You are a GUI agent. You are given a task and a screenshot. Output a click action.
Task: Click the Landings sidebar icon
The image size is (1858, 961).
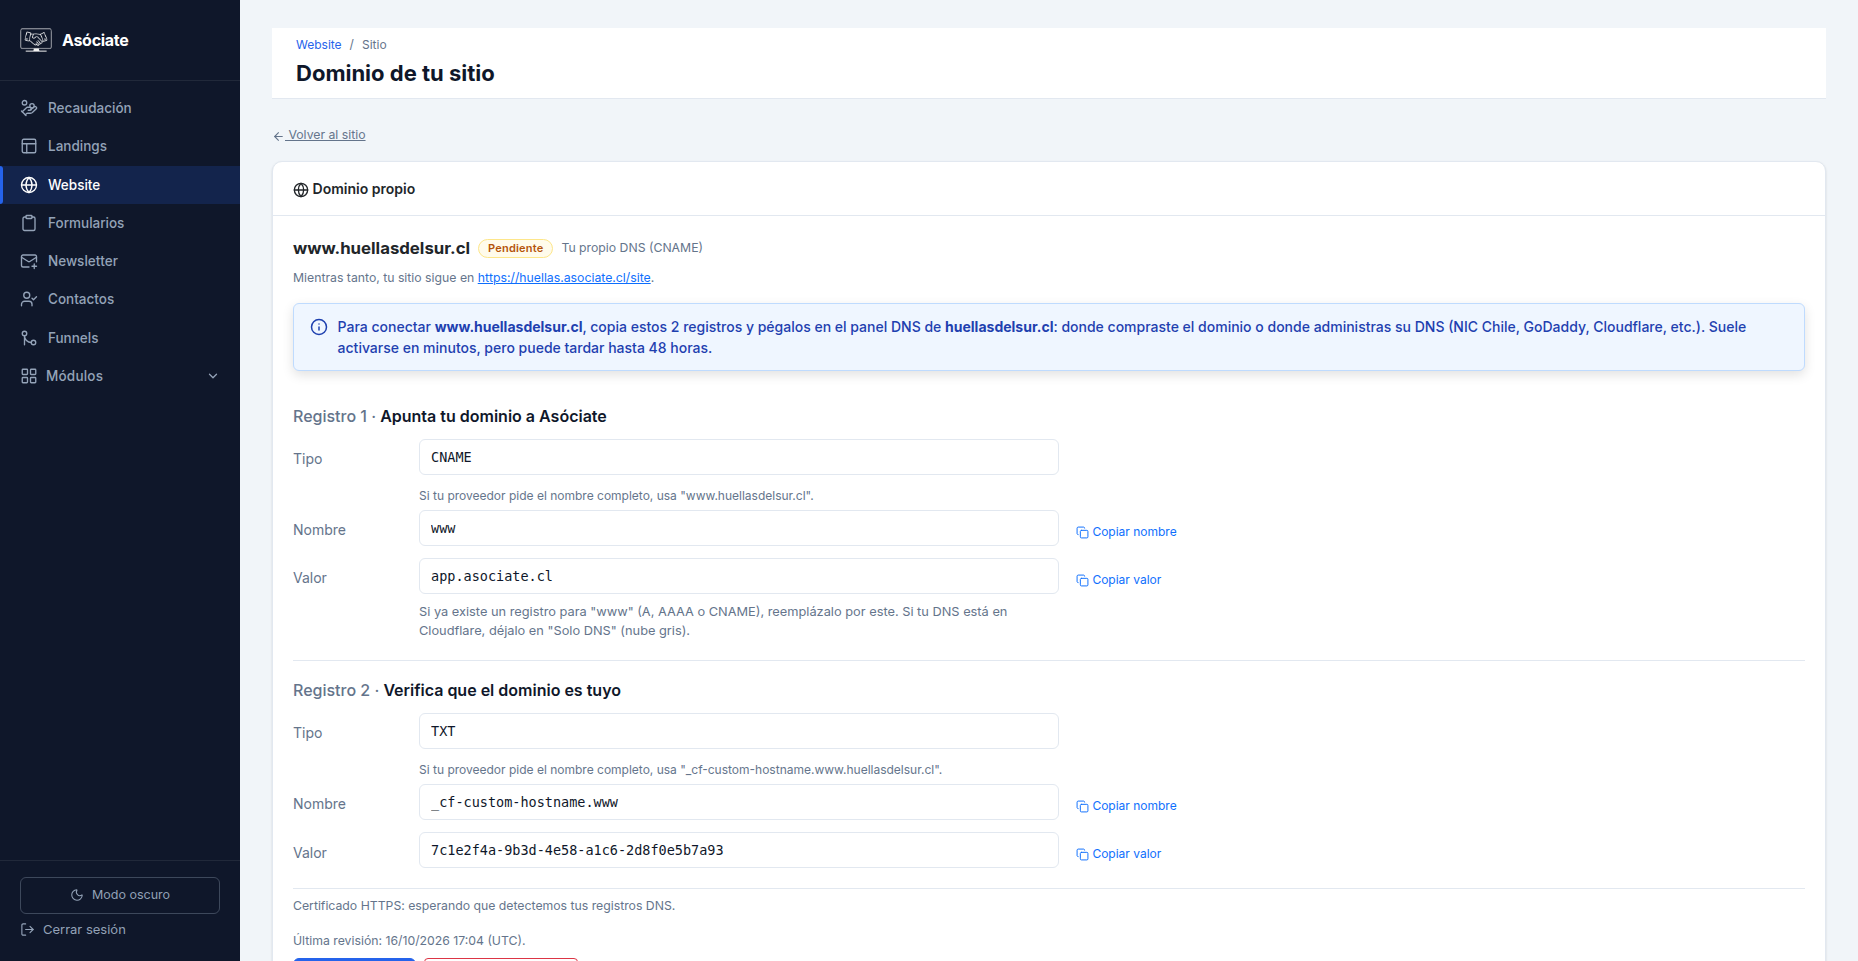point(29,146)
